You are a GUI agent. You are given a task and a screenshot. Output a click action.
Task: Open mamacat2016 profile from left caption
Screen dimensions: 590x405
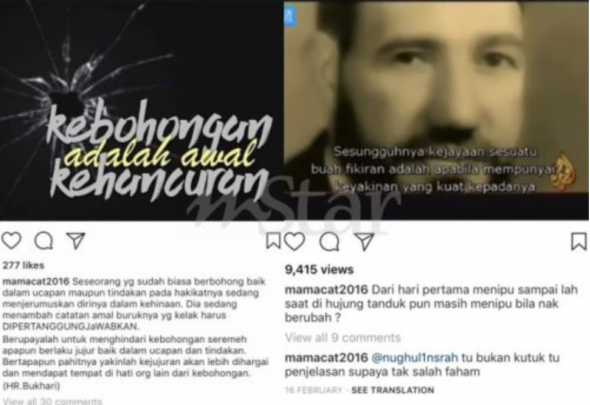[x=36, y=281]
